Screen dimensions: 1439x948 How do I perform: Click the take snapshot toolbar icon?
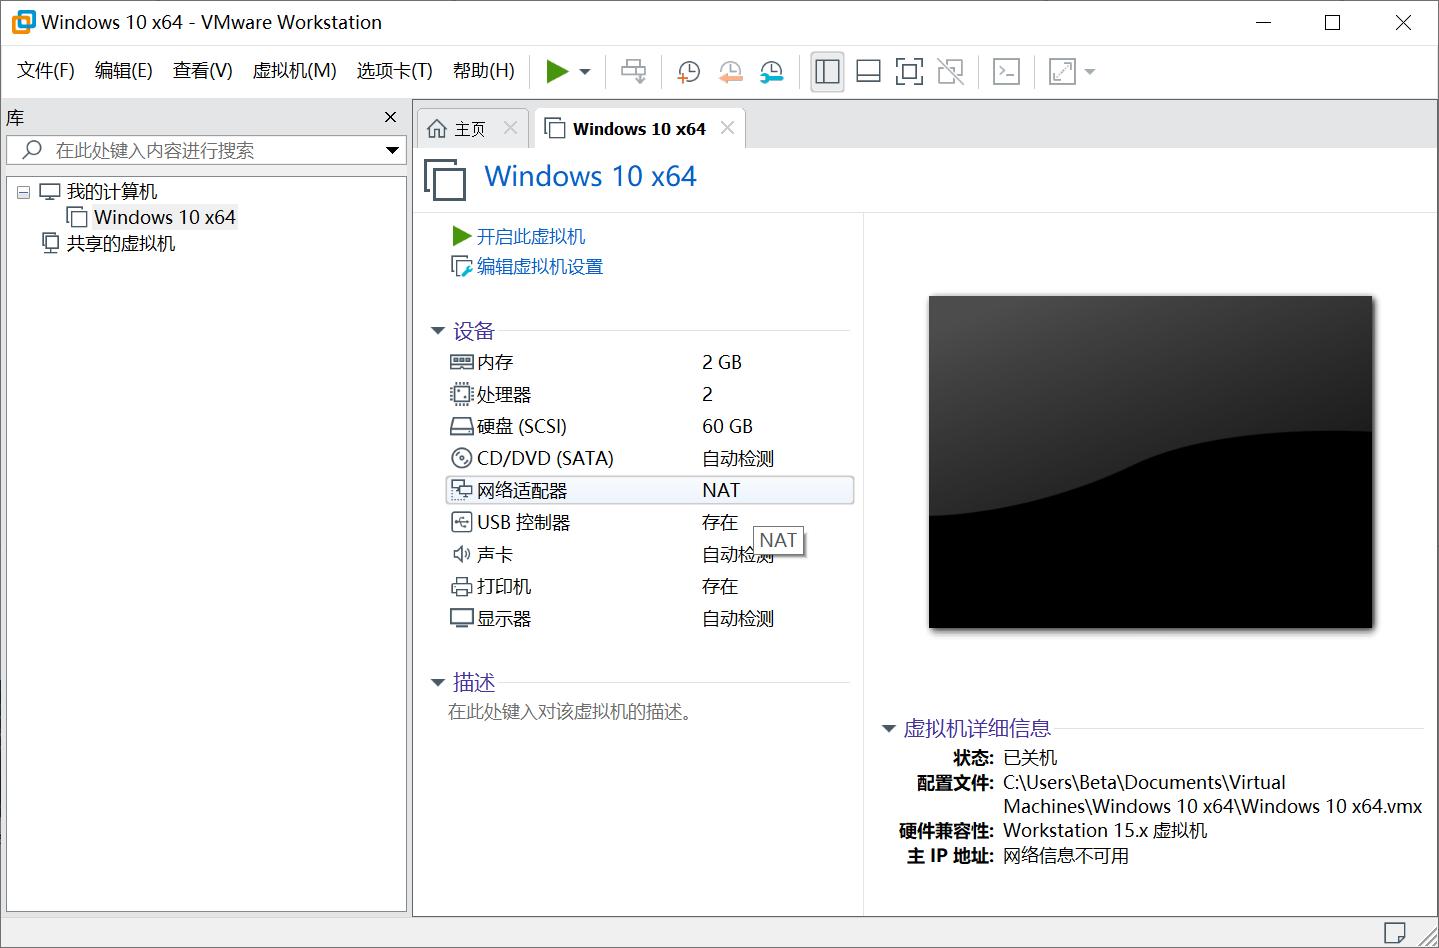point(688,71)
